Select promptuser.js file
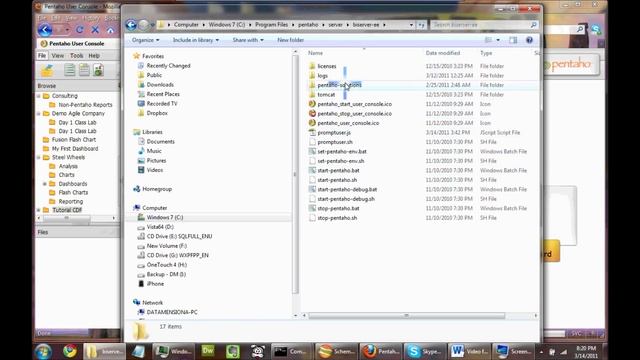 pos(334,133)
